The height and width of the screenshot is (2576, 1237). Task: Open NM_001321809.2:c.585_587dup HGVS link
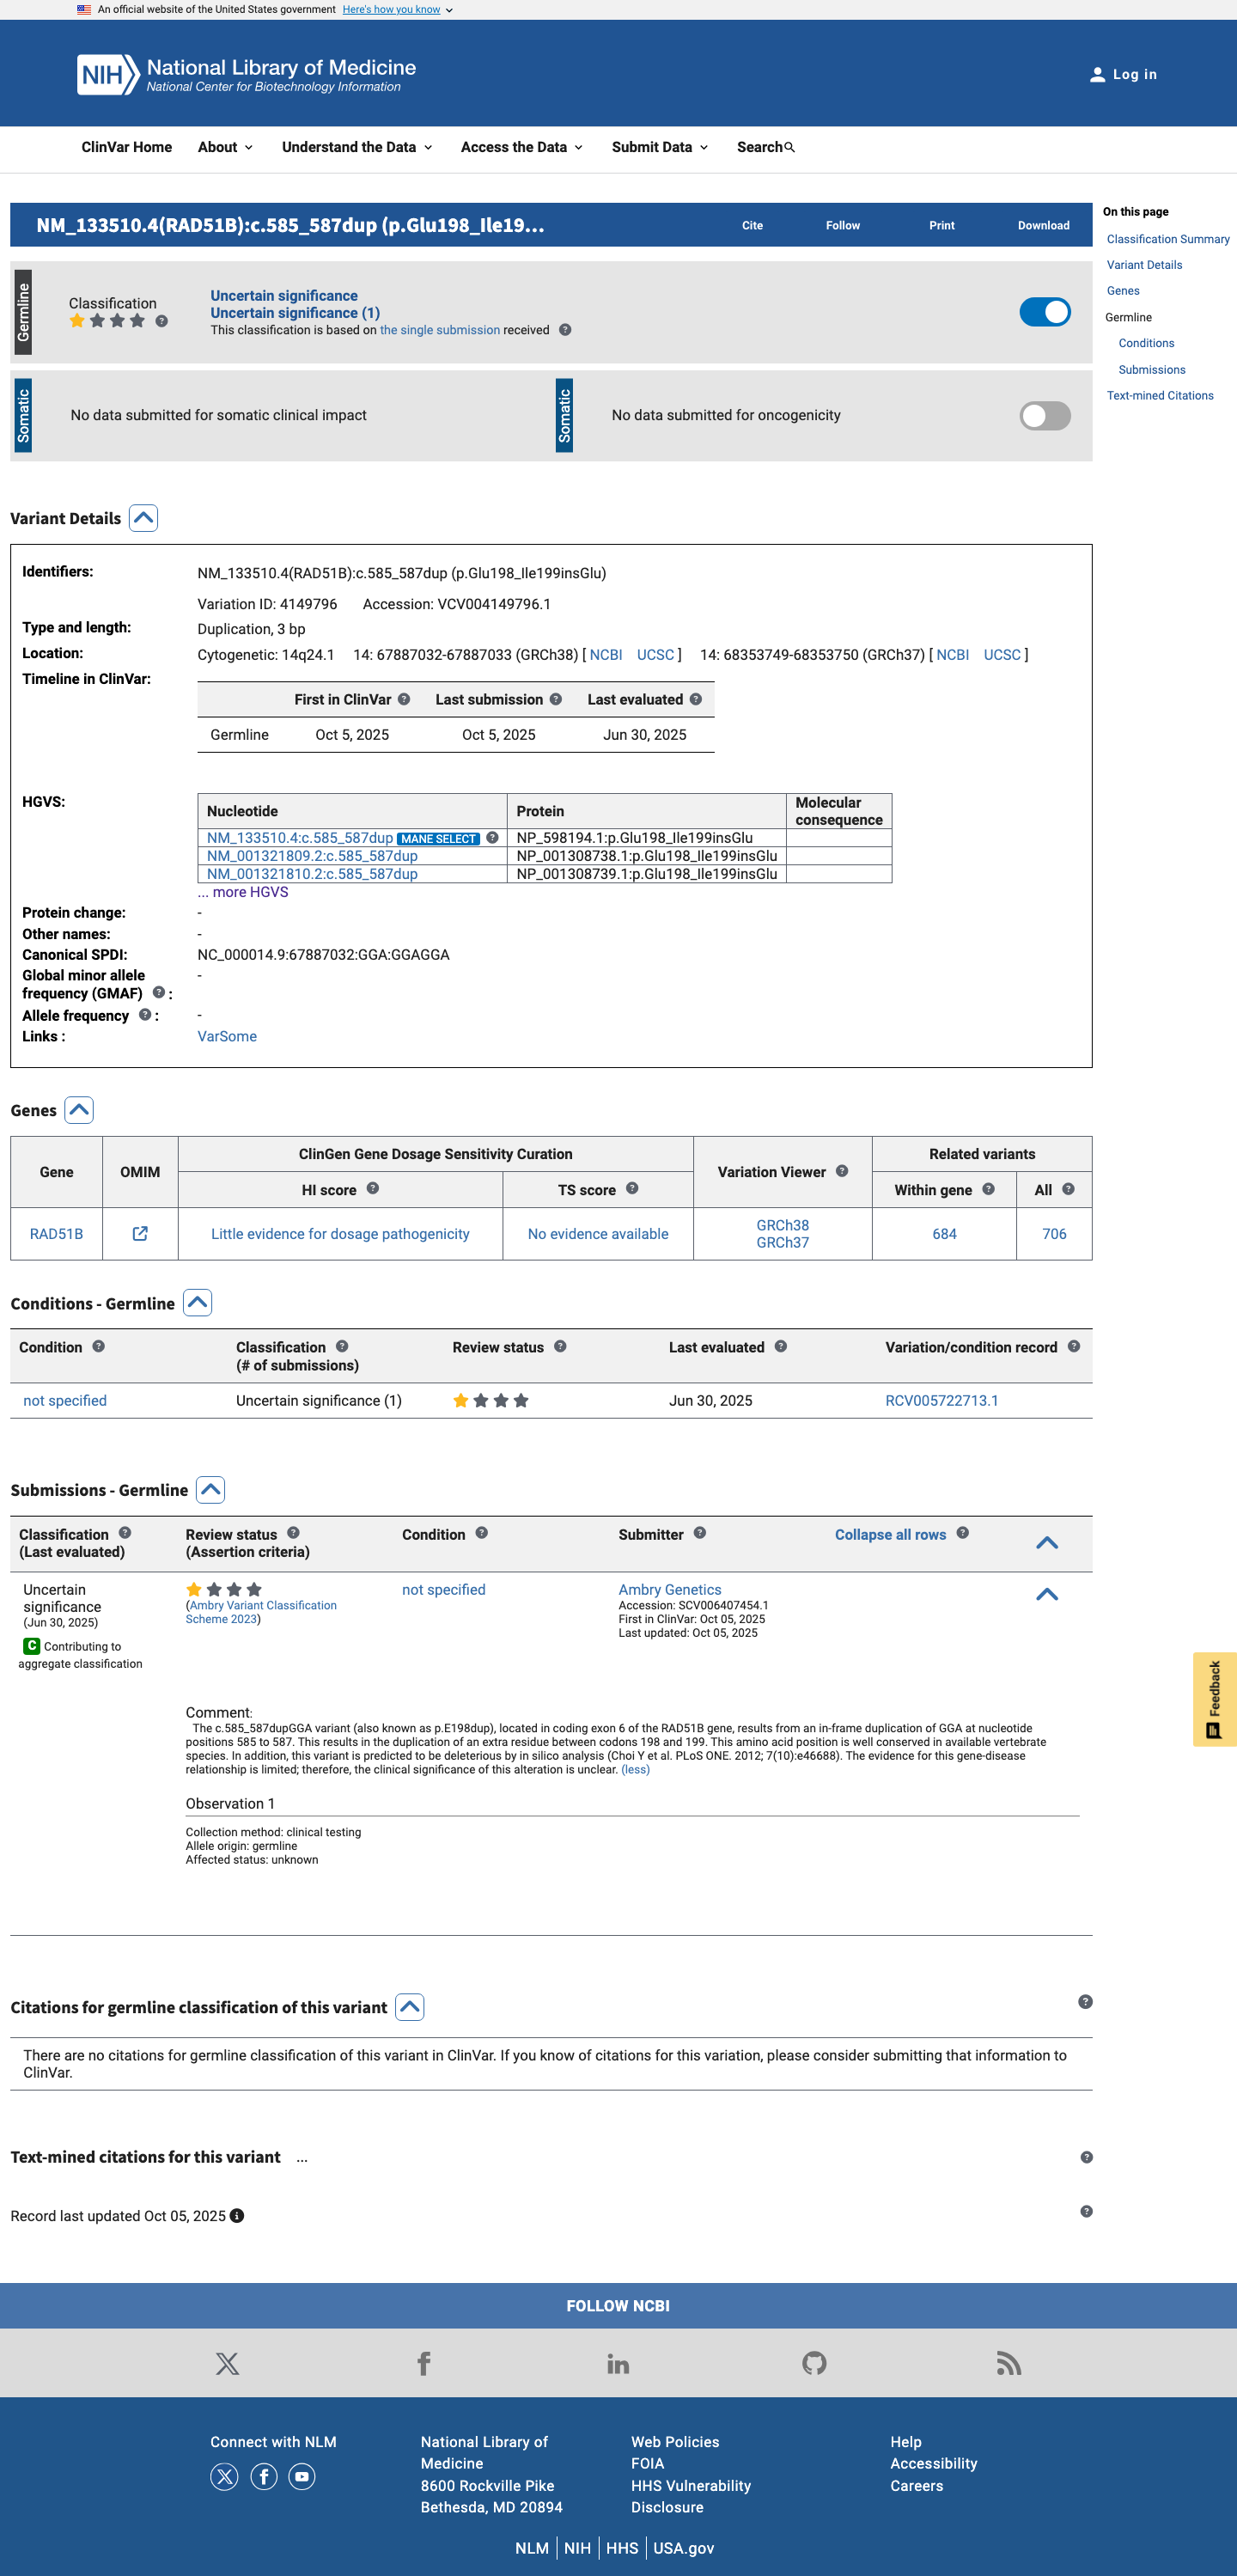coord(312,856)
